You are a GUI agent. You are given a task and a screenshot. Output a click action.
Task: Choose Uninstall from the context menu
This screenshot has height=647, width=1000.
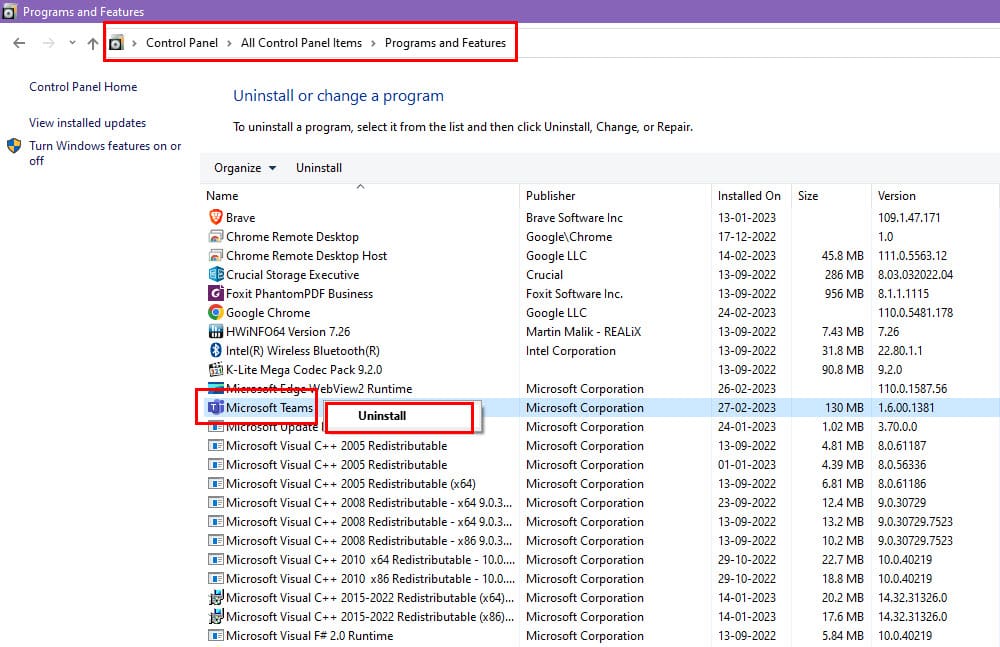382,416
